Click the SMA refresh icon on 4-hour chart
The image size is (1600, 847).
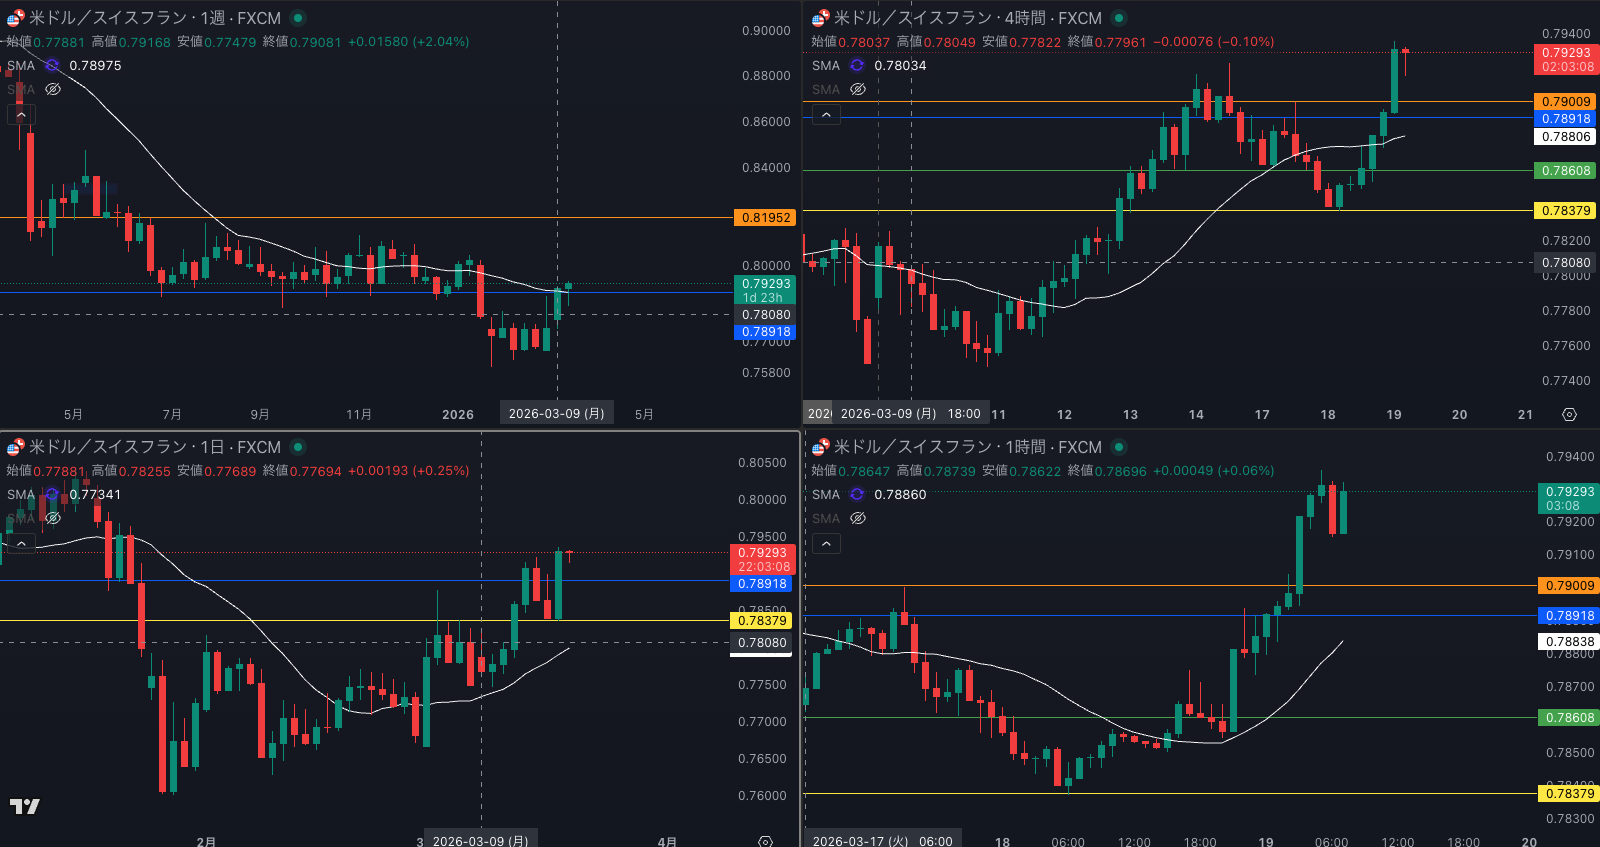[x=857, y=66]
